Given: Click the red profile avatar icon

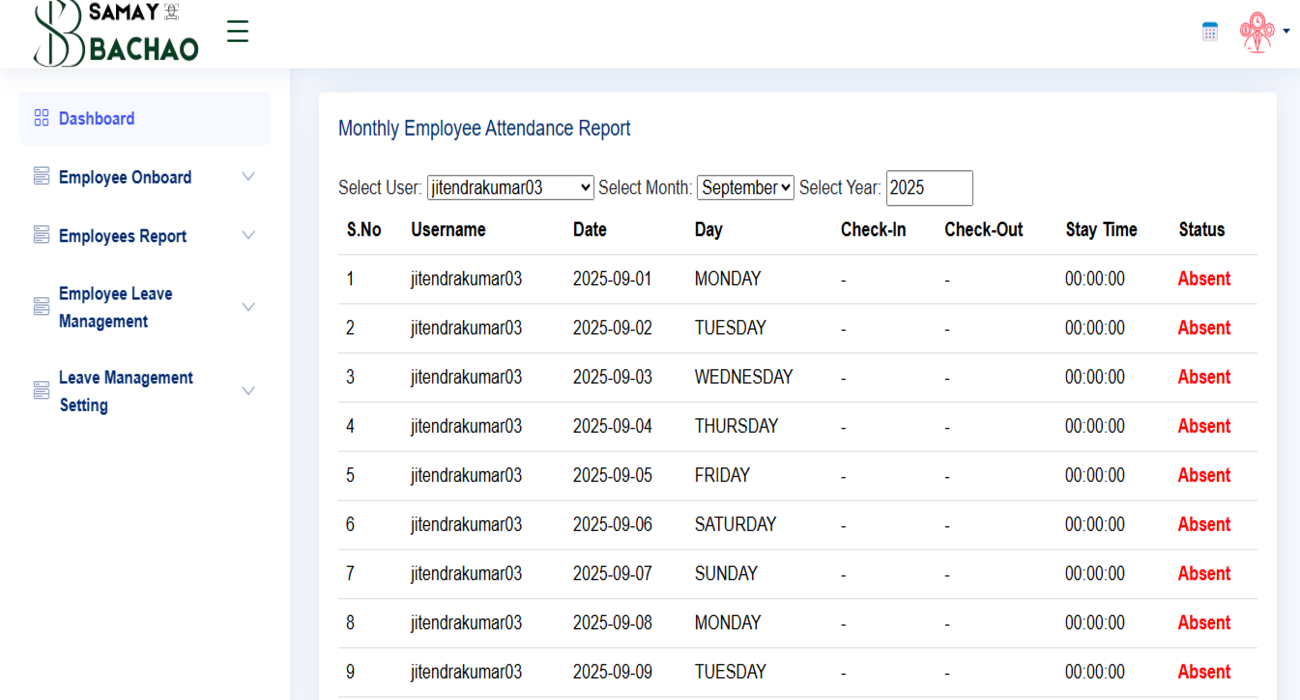Looking at the screenshot, I should [1256, 31].
